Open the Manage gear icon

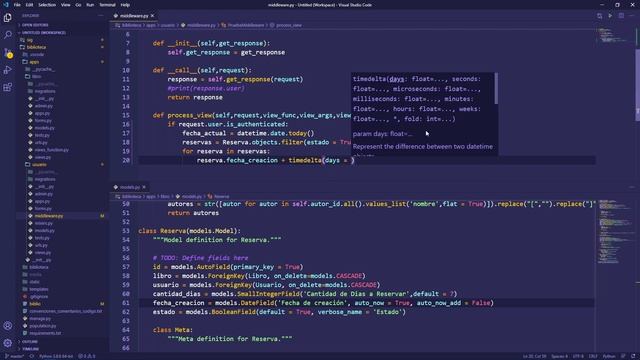7,343
